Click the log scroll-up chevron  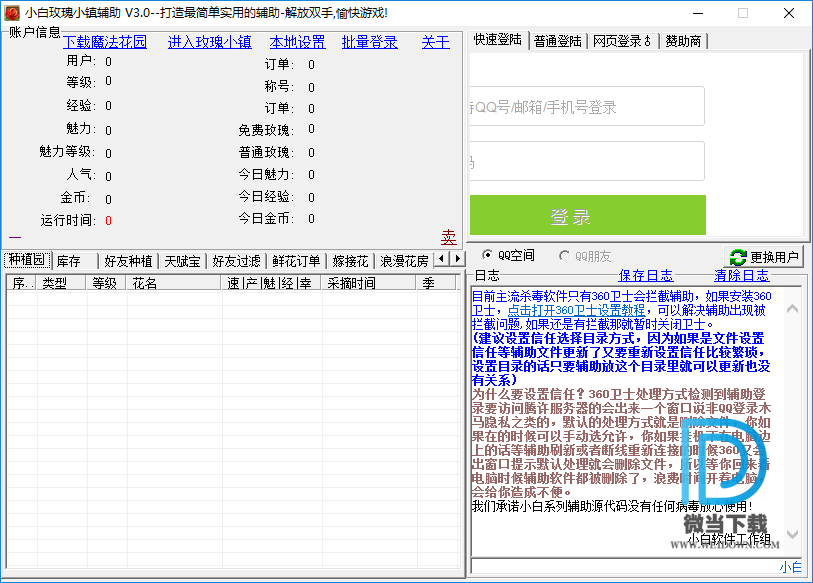[x=792, y=309]
